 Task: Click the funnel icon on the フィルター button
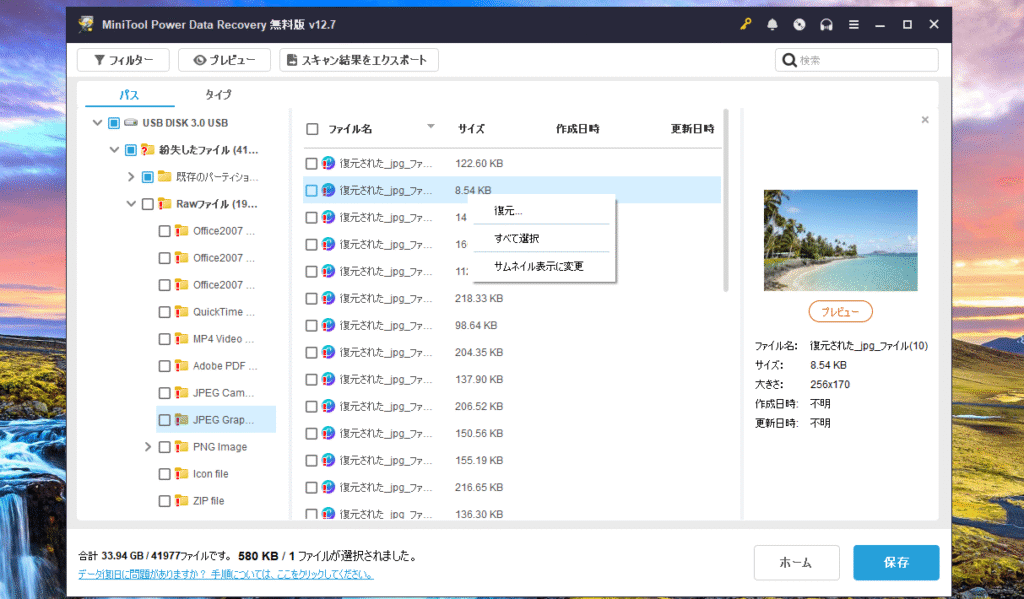point(99,60)
